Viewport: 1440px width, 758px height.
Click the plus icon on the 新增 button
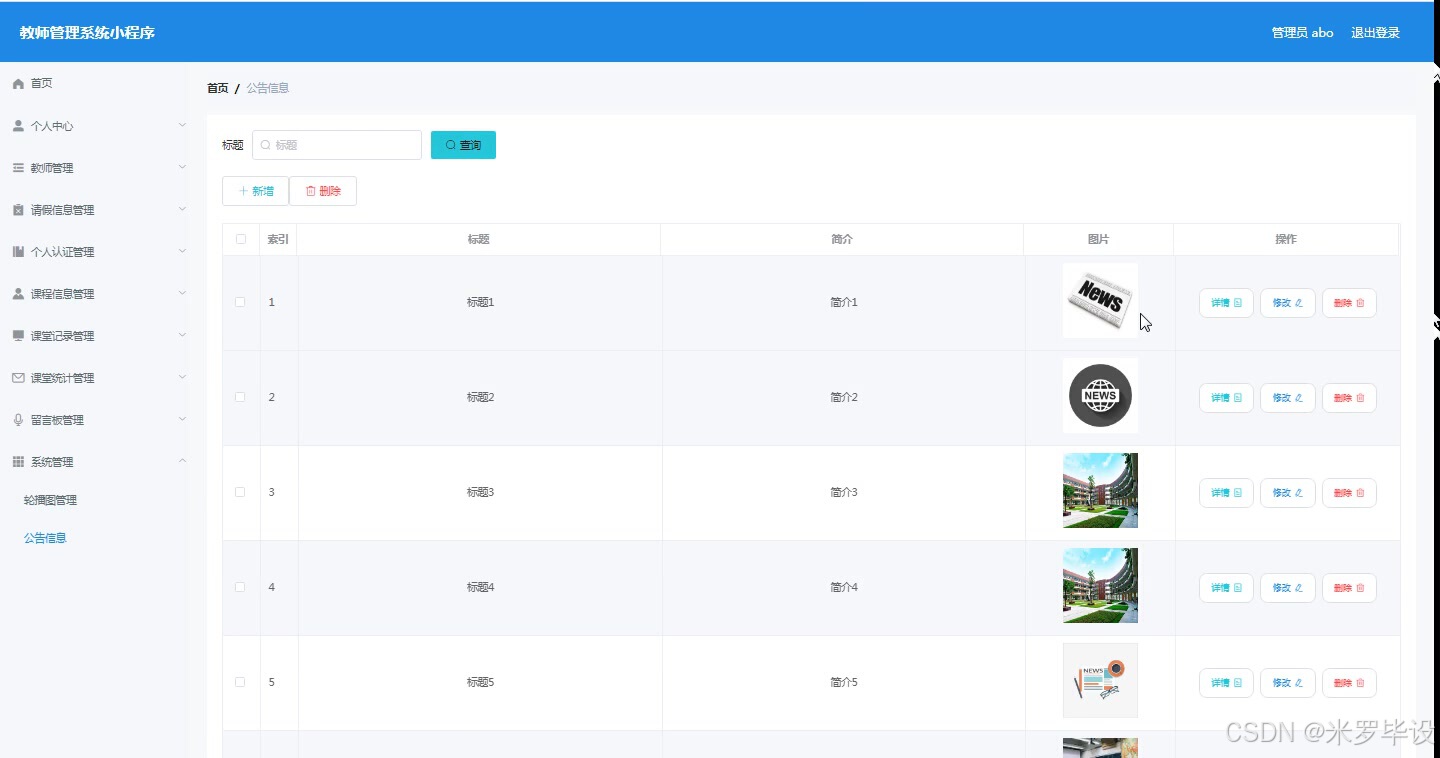243,191
